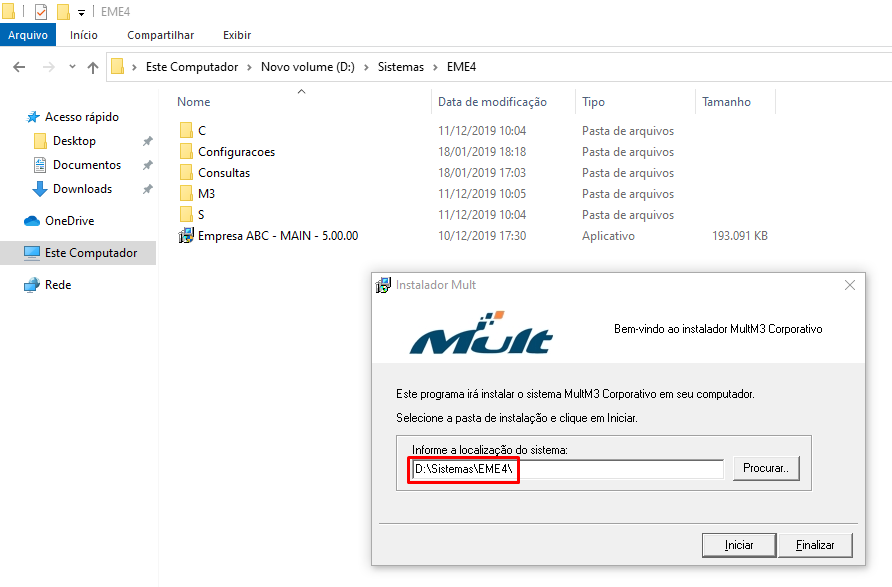Click Finalizar button in installer
Viewport: 892px width, 587px height.
815,545
